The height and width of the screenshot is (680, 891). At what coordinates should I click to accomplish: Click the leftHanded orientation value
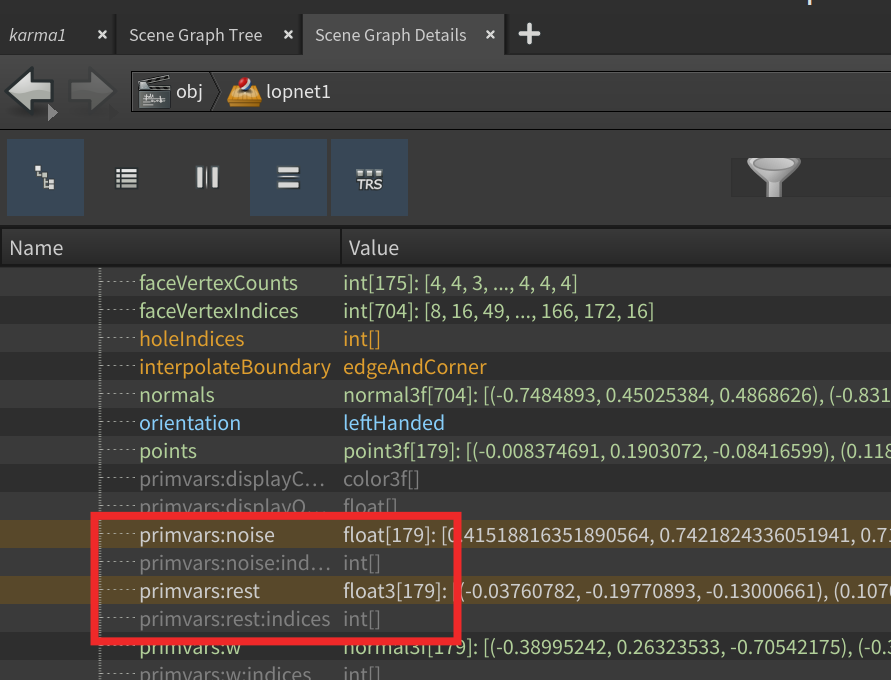pyautogui.click(x=394, y=423)
